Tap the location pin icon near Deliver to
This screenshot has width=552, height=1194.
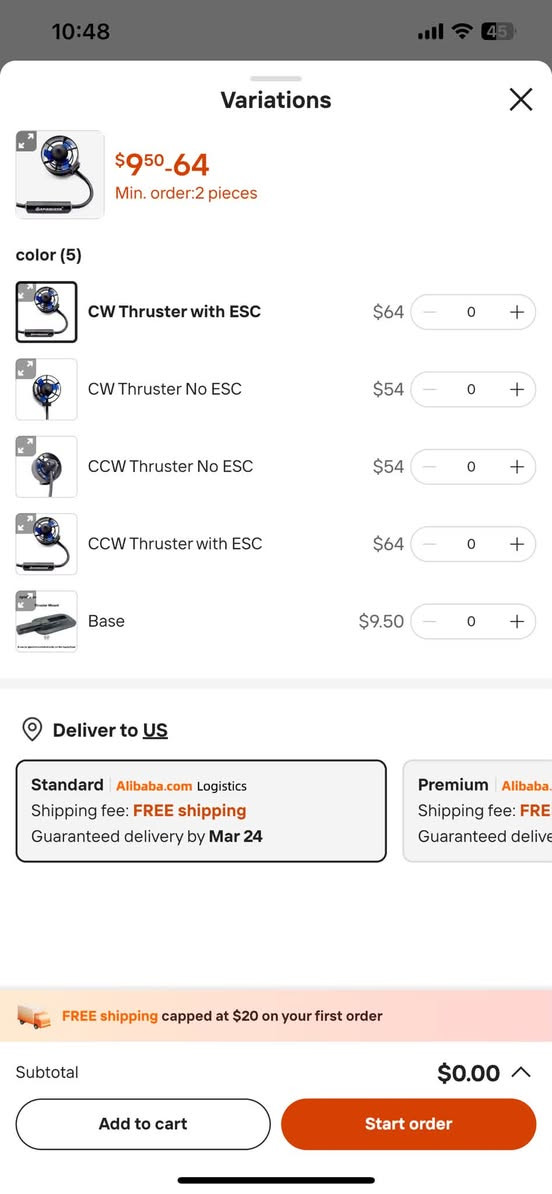(x=32, y=730)
